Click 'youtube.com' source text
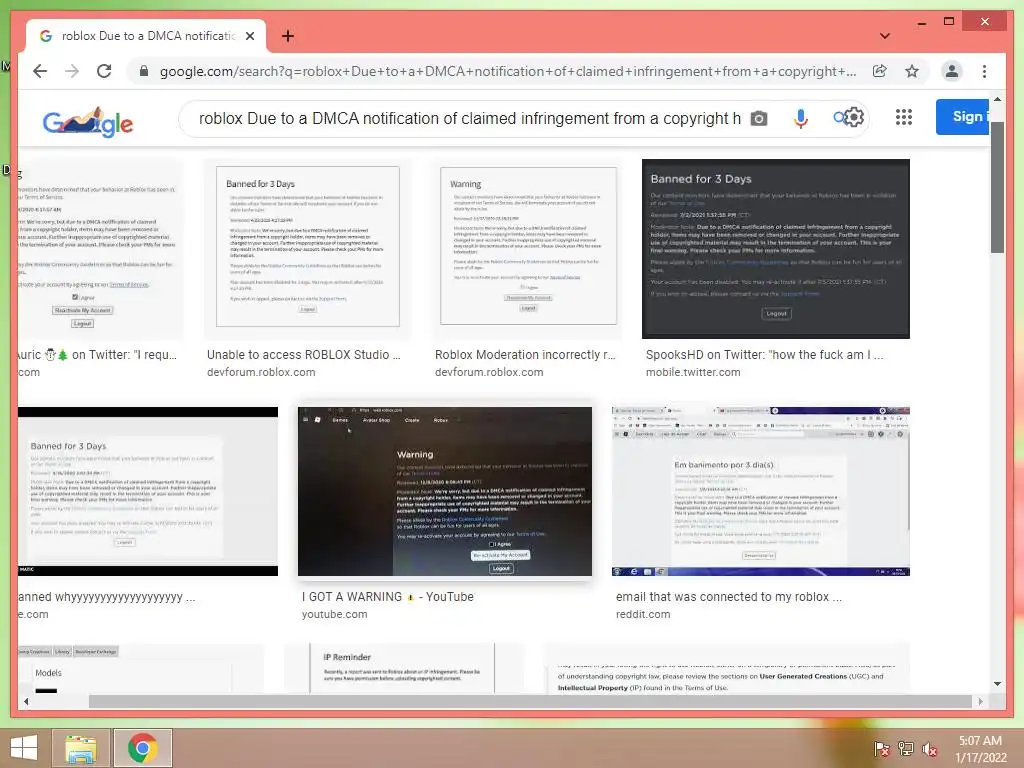This screenshot has height=768, width=1024. 334,615
